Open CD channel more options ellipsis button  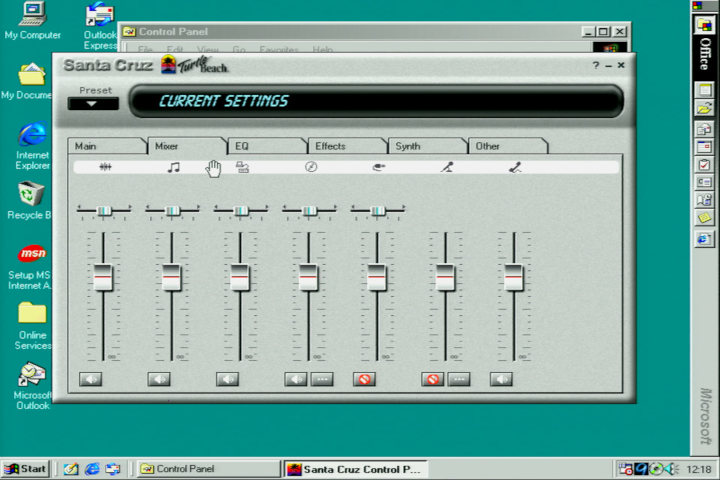[x=322, y=379]
